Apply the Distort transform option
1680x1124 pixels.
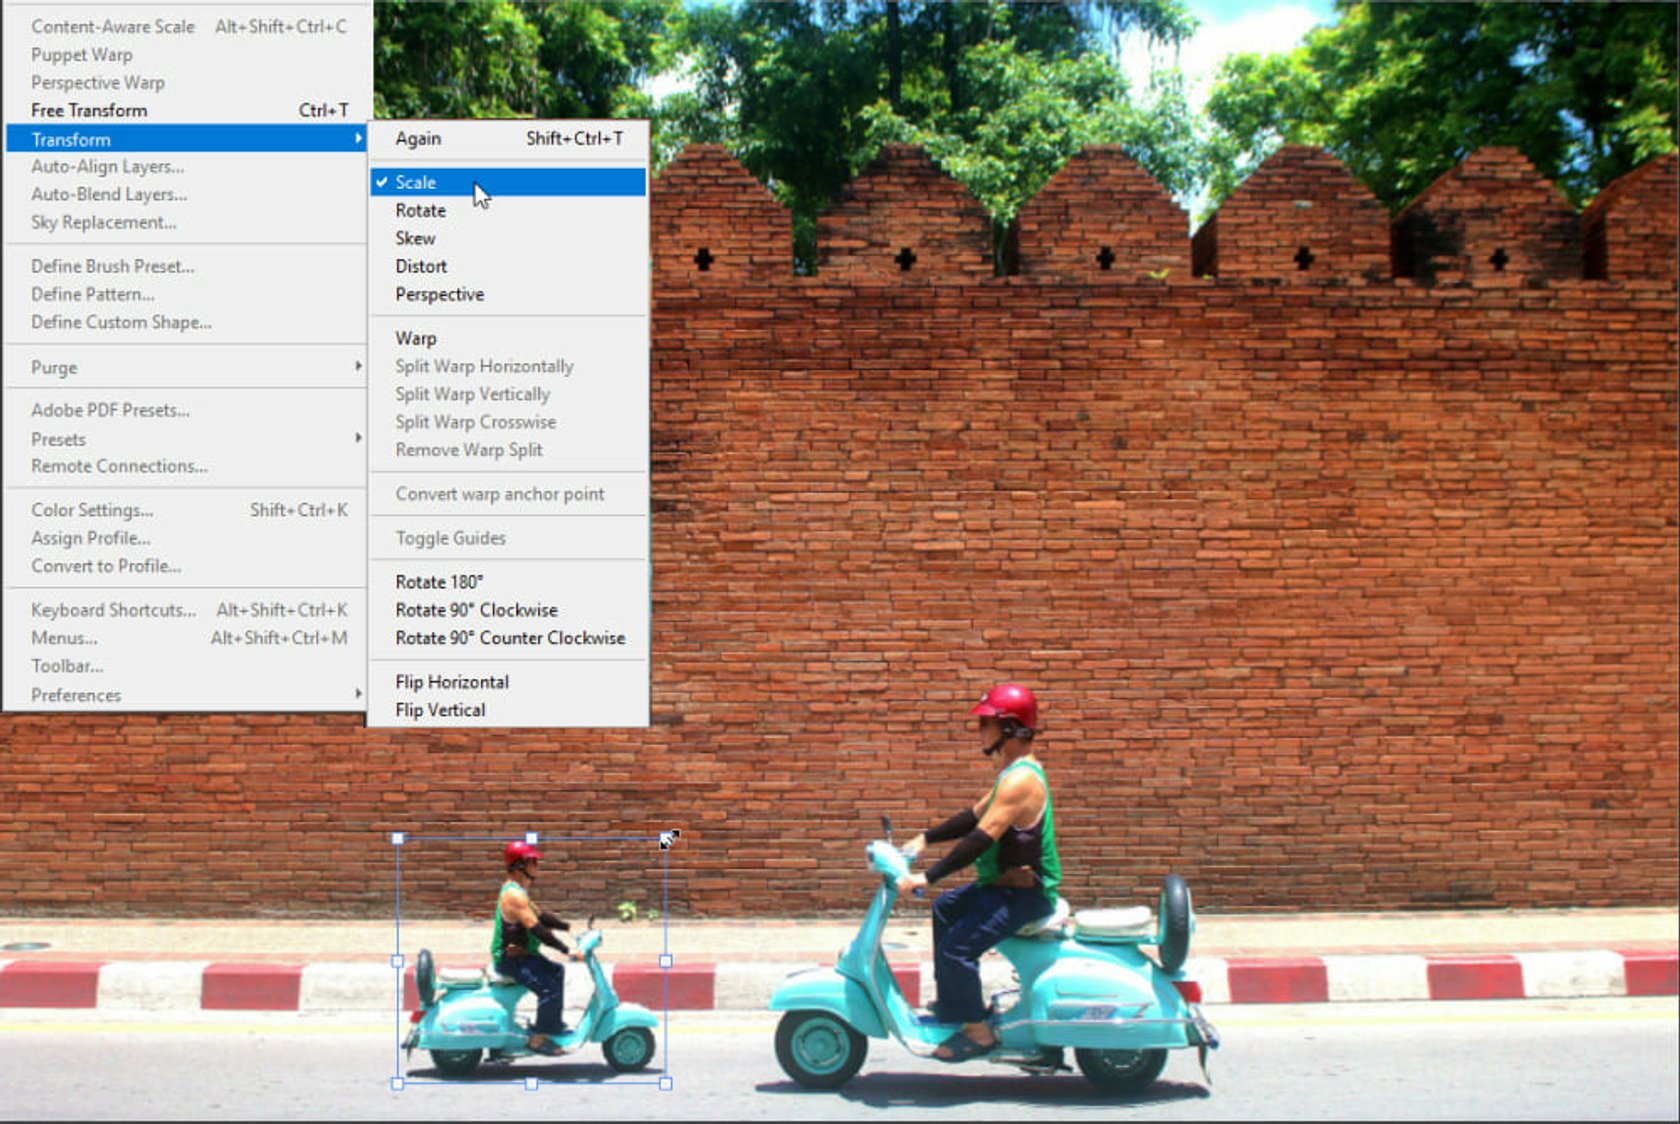click(421, 266)
